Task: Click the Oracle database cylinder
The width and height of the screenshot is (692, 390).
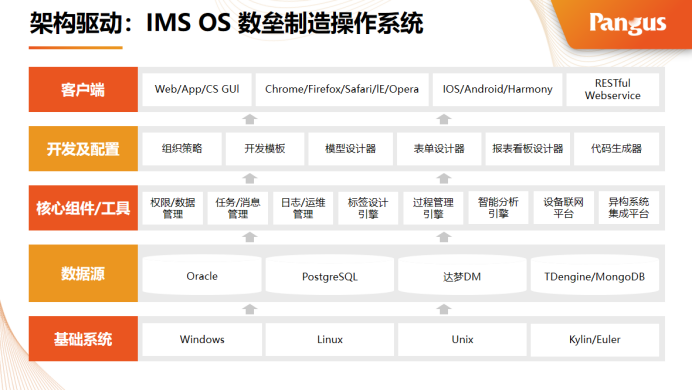Action: coord(202,274)
